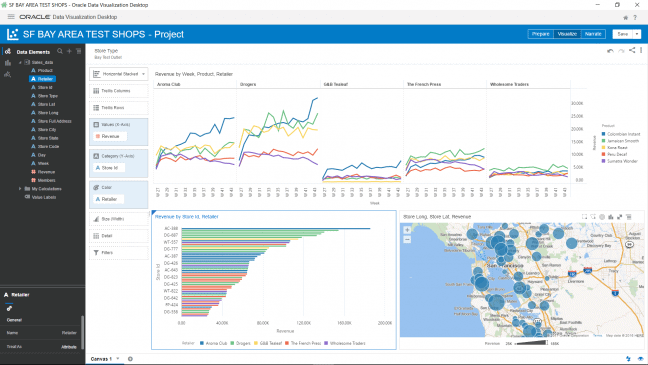Select Revenue in Values (X-Axis)
The image size is (648, 365).
tap(110, 136)
